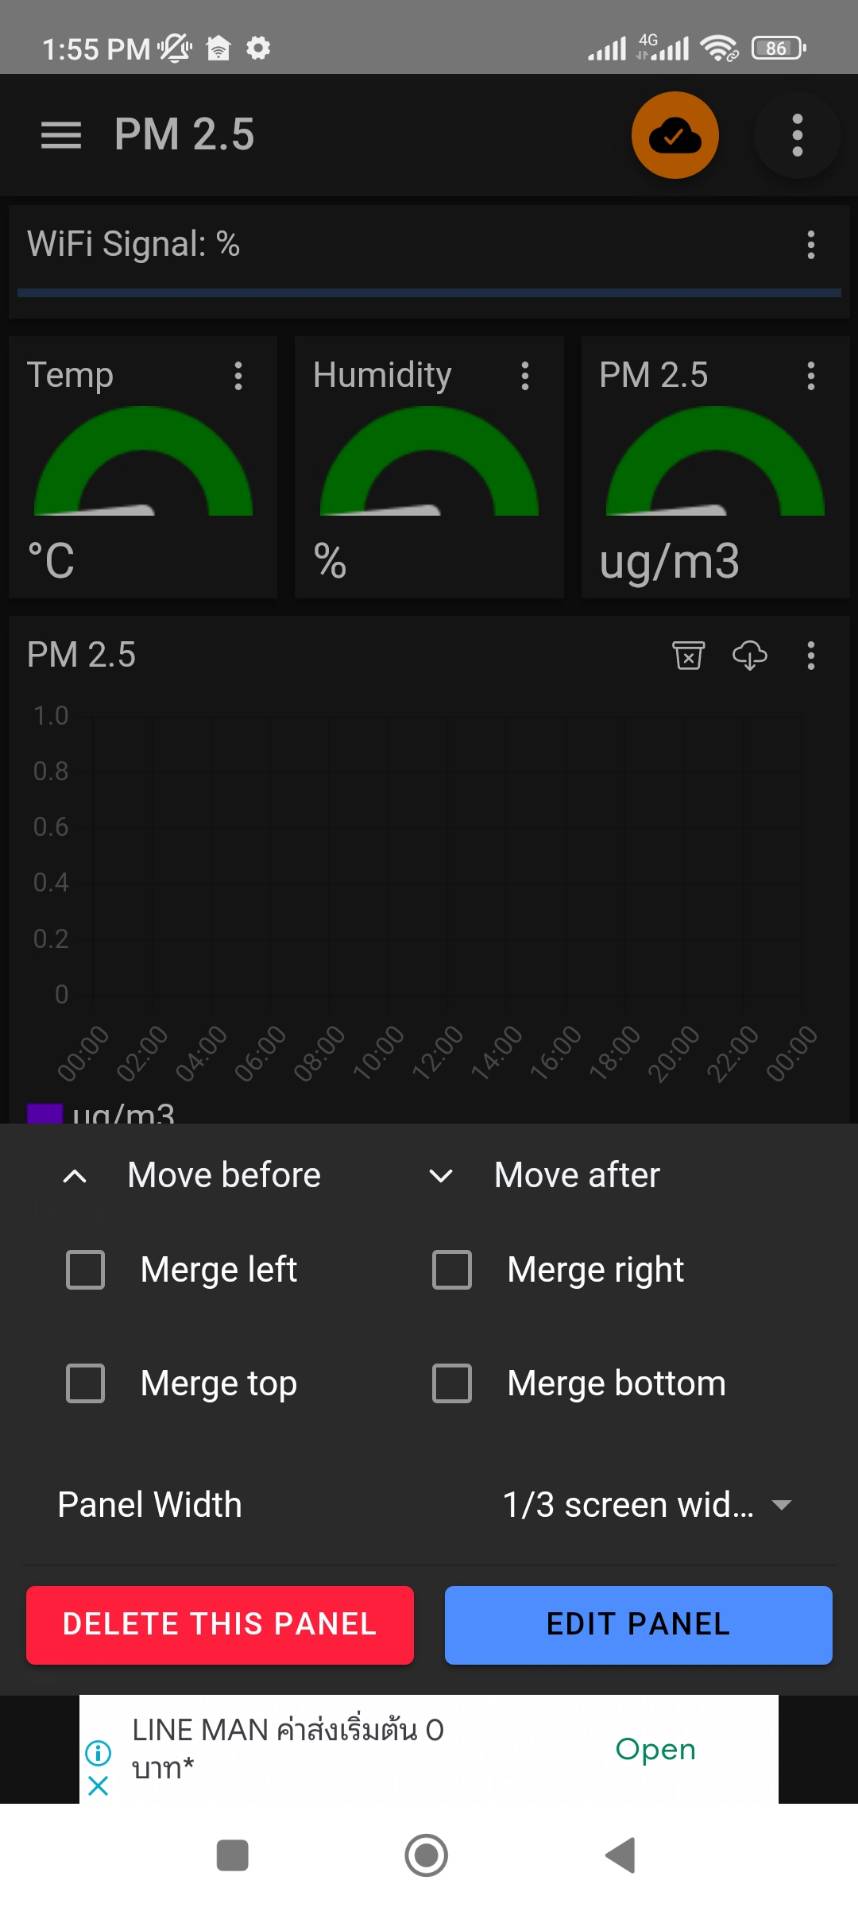858x1907 pixels.
Task: Open PM 2.5 chart panel options
Action: click(811, 655)
